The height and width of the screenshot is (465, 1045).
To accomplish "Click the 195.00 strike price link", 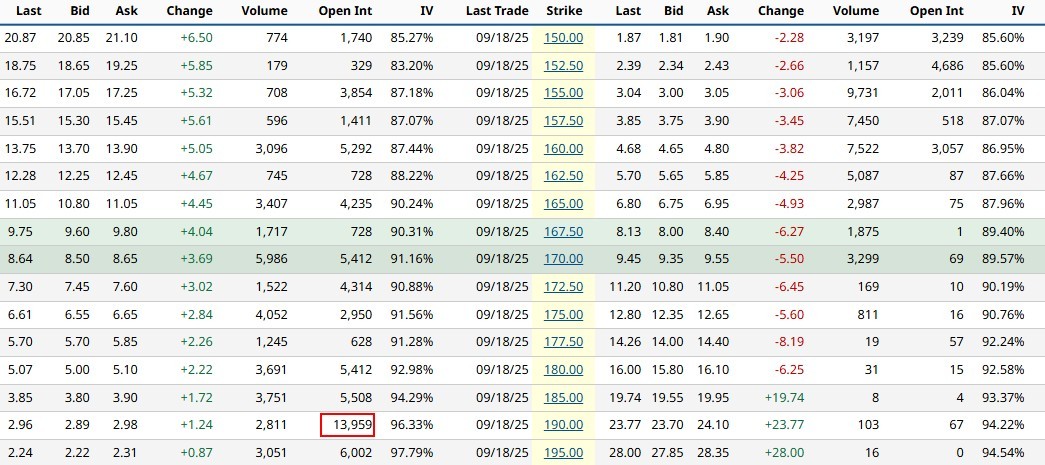I will point(564,453).
